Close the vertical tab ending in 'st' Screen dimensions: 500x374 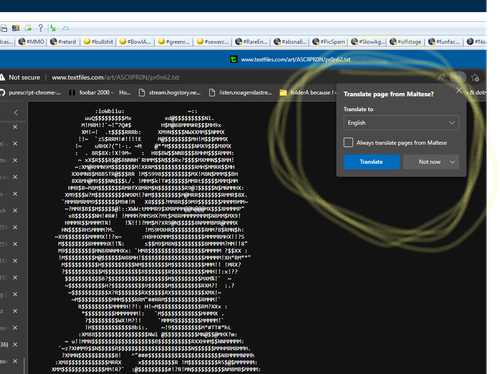click(15, 311)
